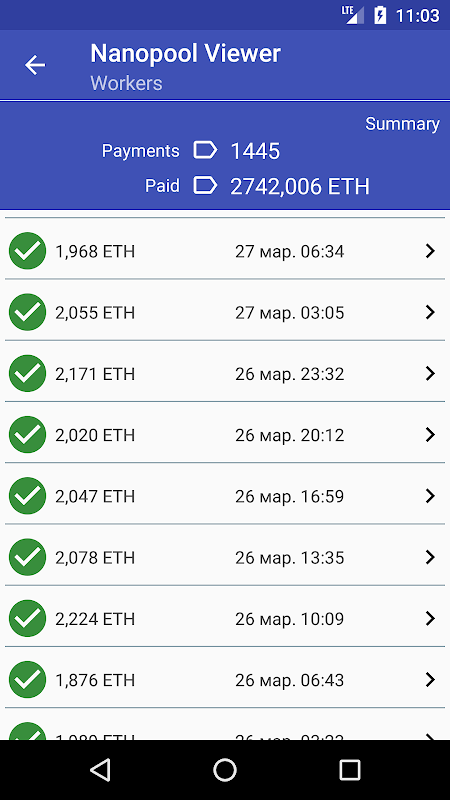Tap the Android back triangle button
The width and height of the screenshot is (450, 800).
point(101,770)
